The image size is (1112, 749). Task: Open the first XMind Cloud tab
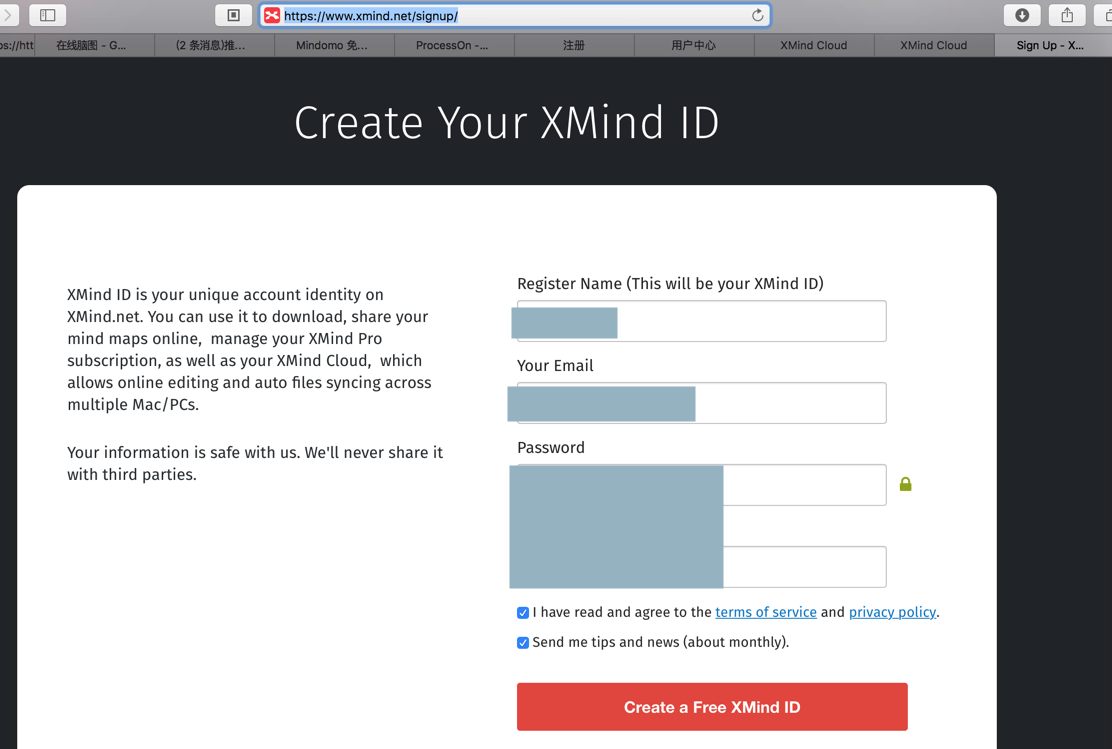pos(813,45)
